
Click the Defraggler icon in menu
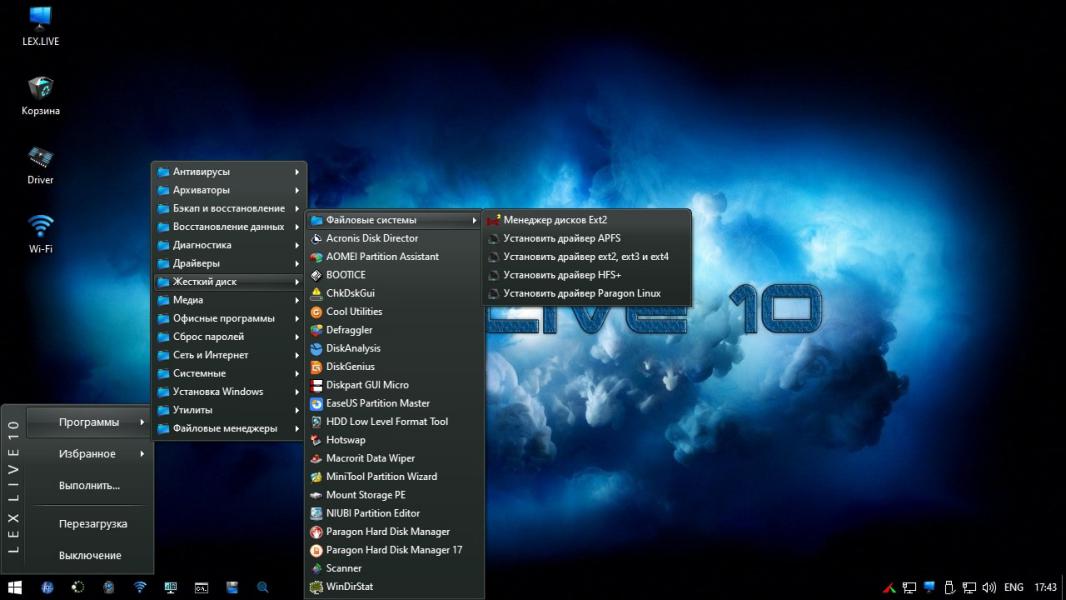tap(317, 330)
